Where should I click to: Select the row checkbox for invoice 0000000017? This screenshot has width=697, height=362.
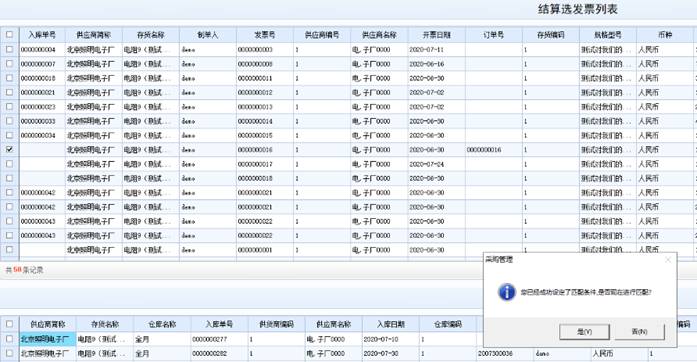[x=9, y=164]
